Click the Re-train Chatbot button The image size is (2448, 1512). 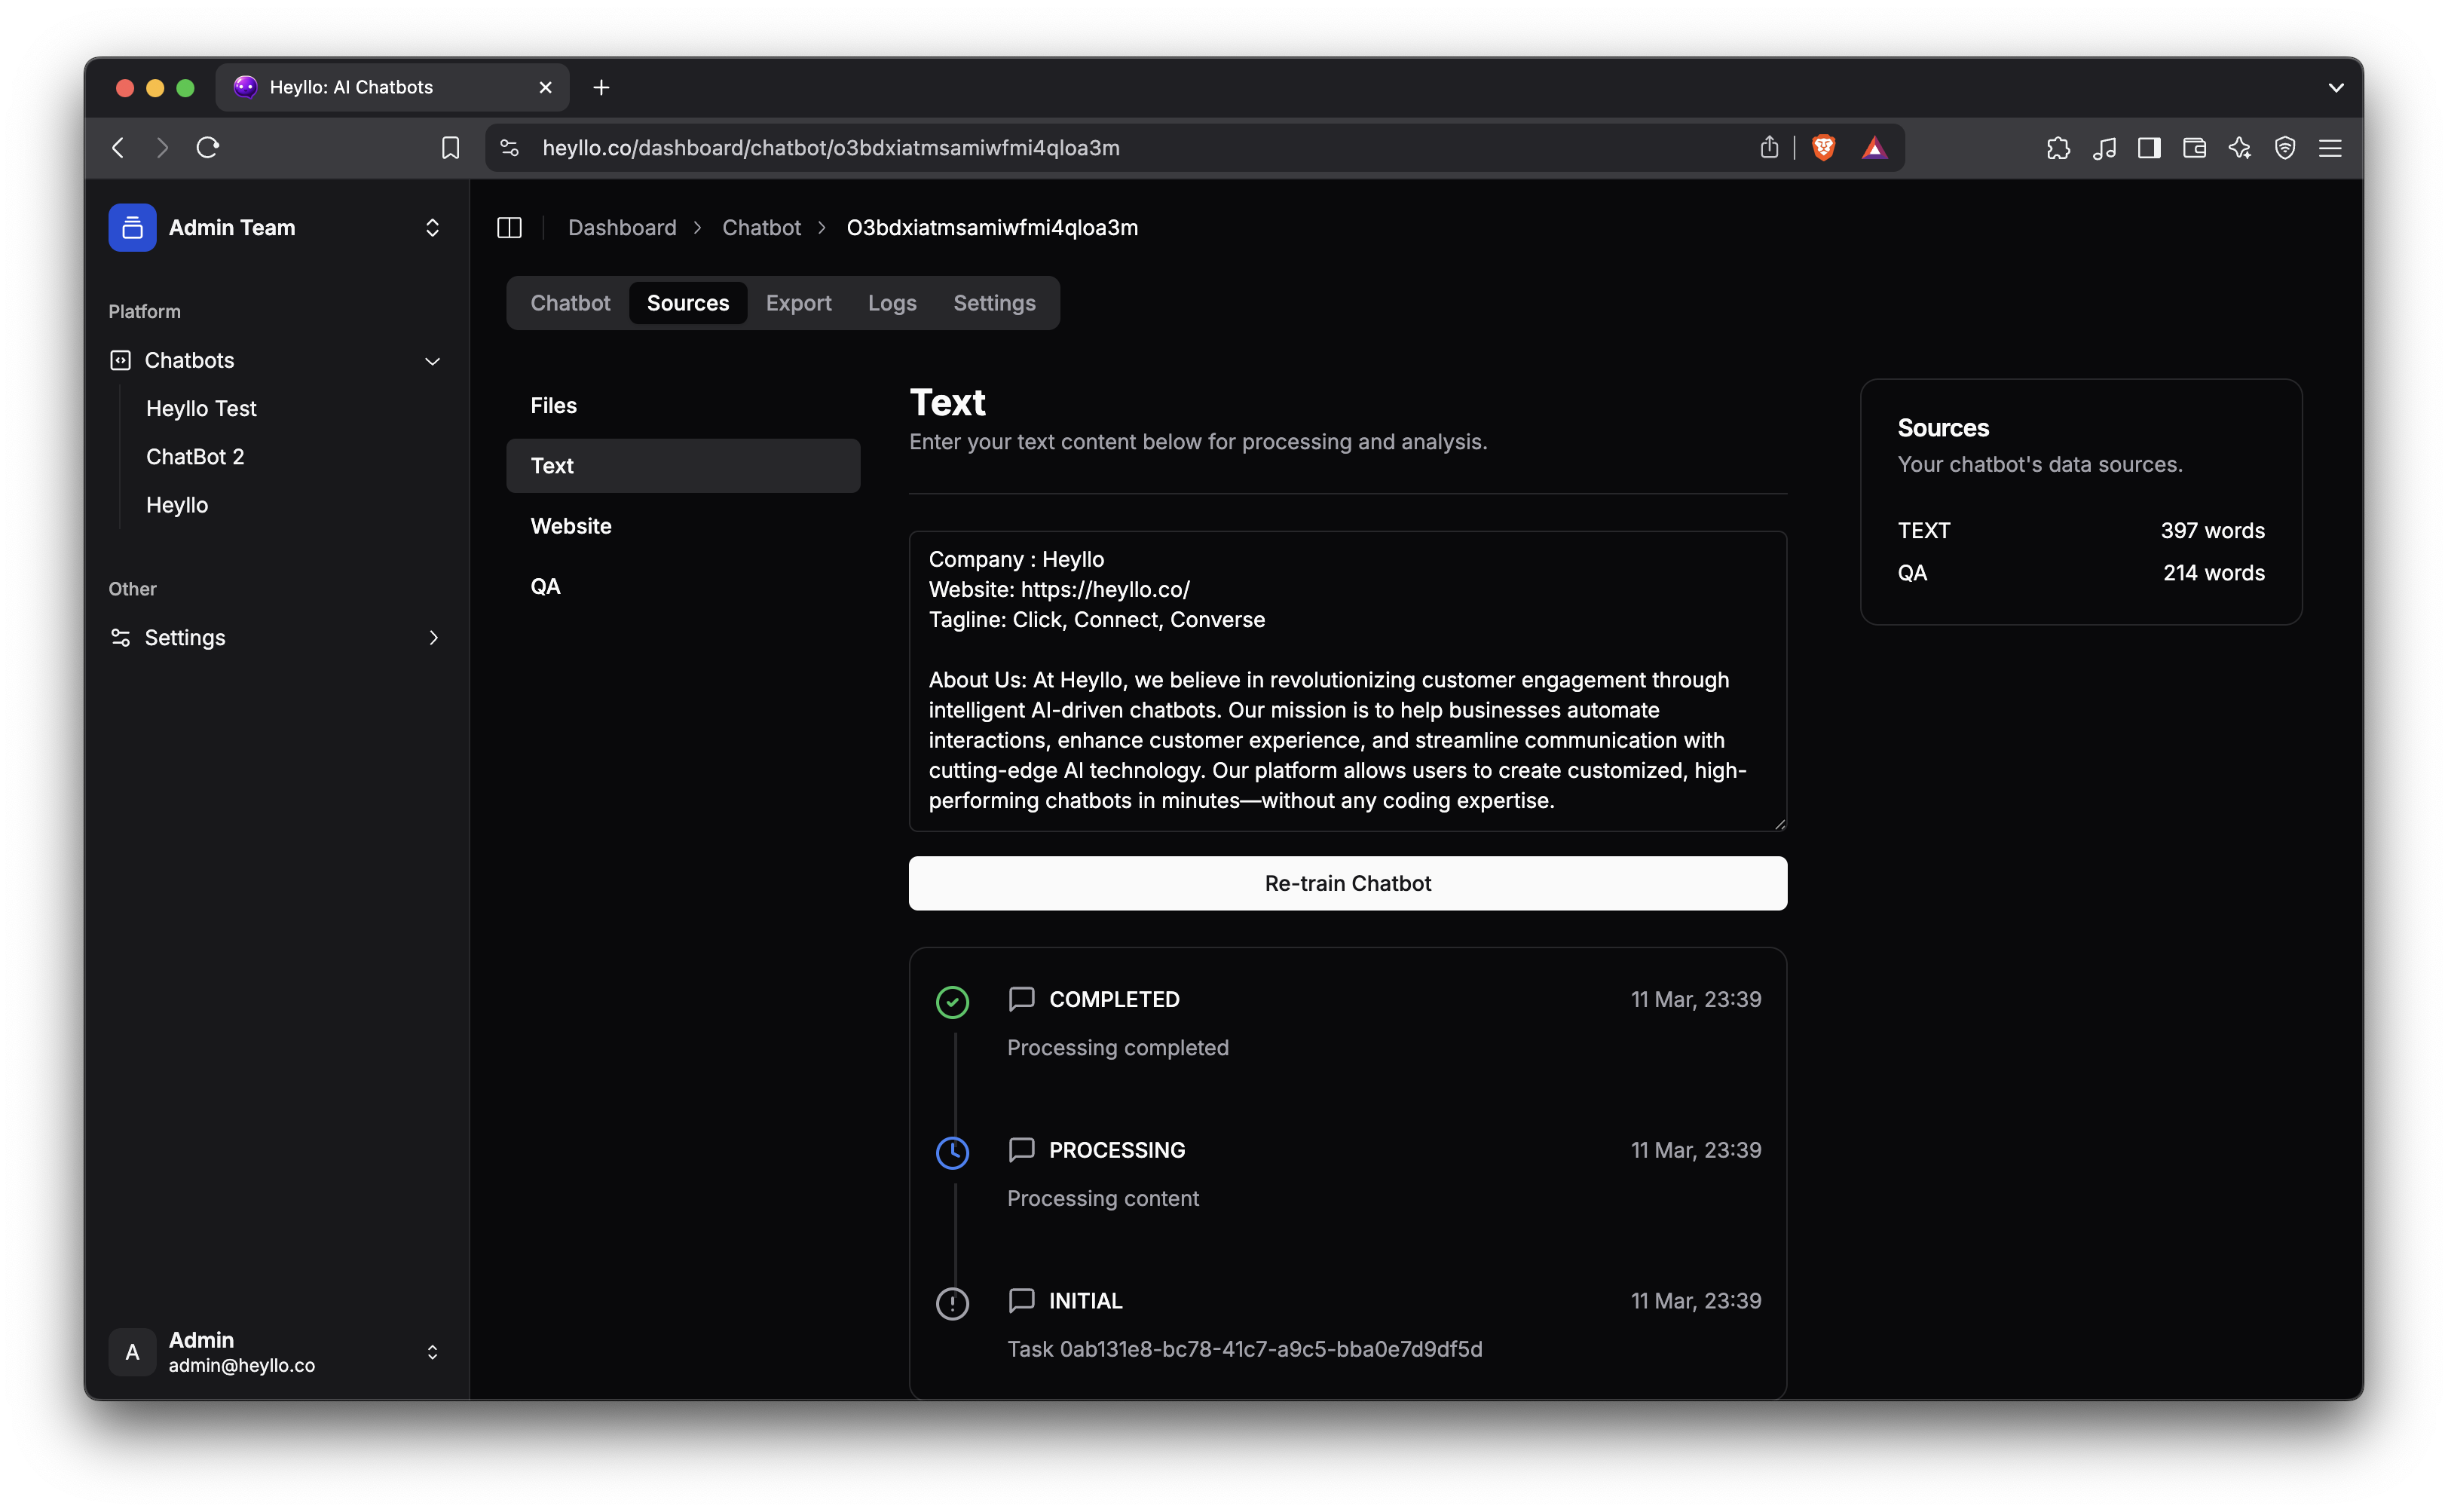point(1347,883)
